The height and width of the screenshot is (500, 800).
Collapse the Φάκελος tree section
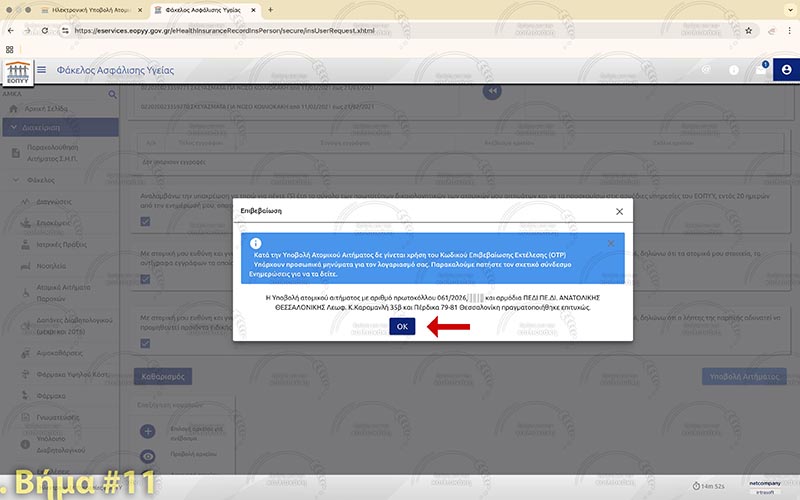(x=16, y=181)
